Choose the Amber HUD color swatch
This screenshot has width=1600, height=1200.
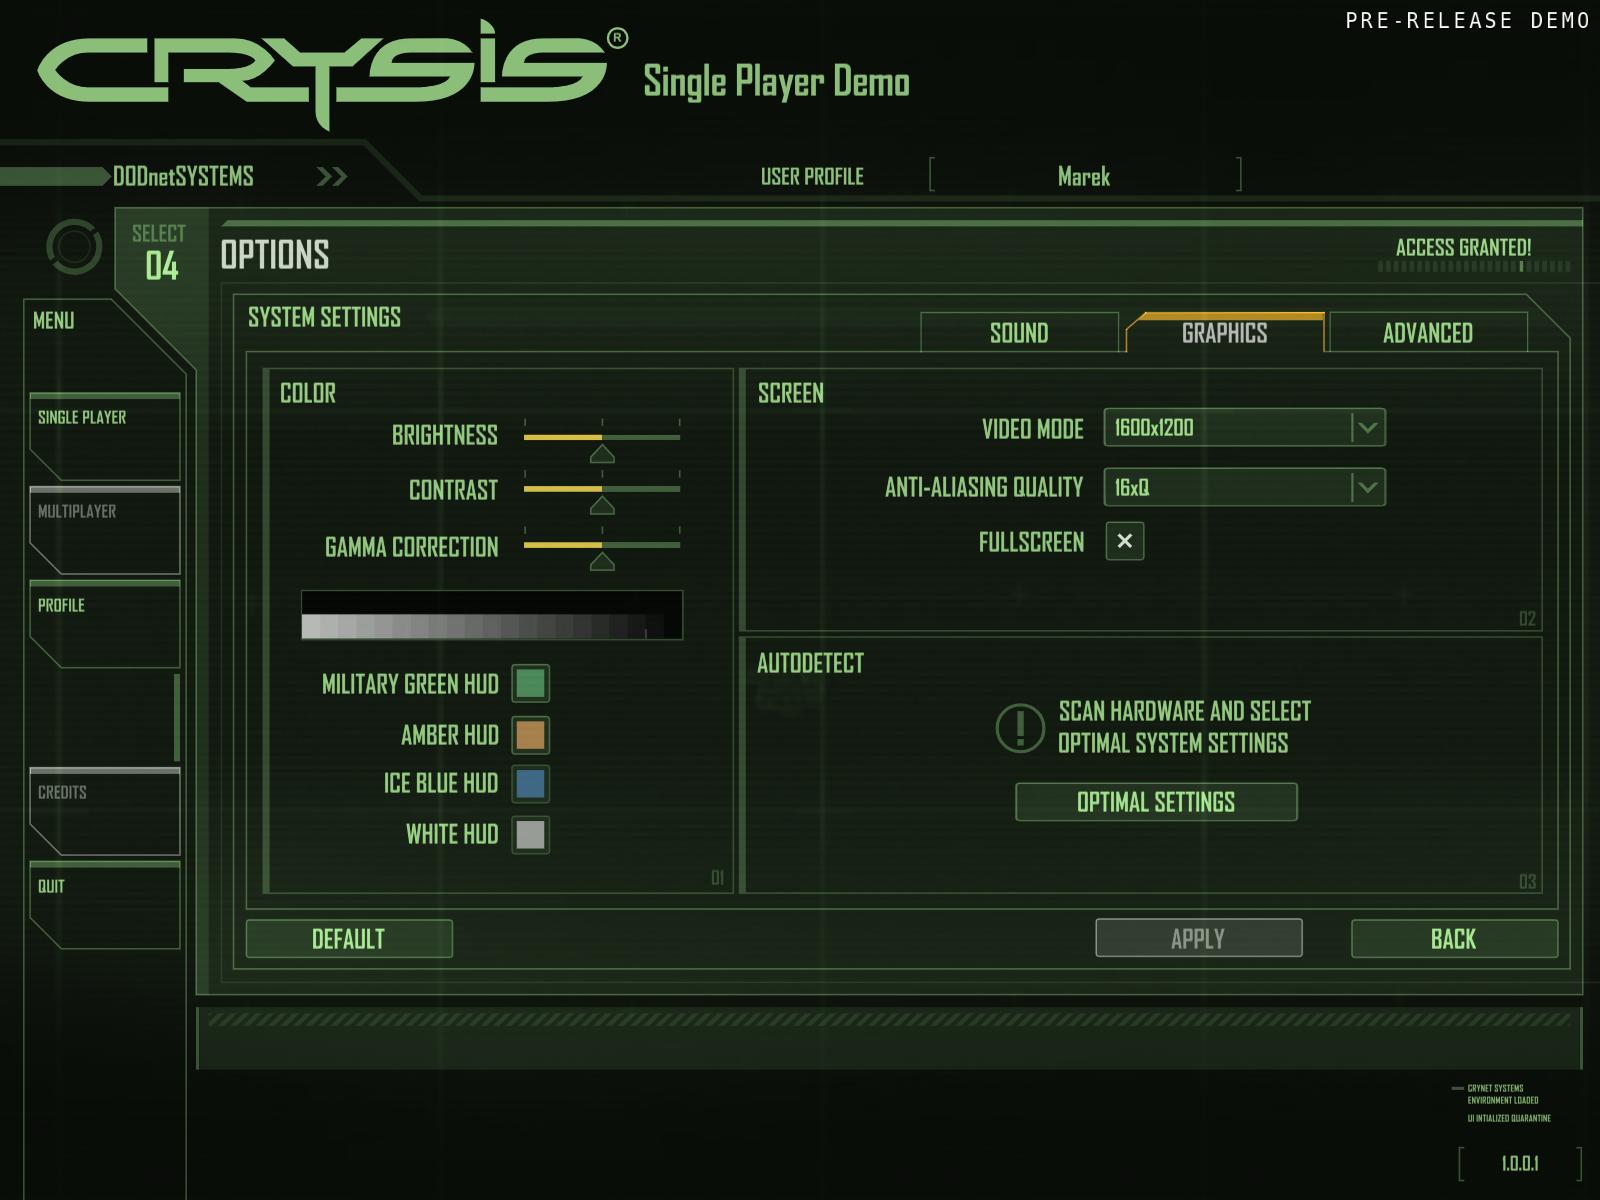pos(530,735)
